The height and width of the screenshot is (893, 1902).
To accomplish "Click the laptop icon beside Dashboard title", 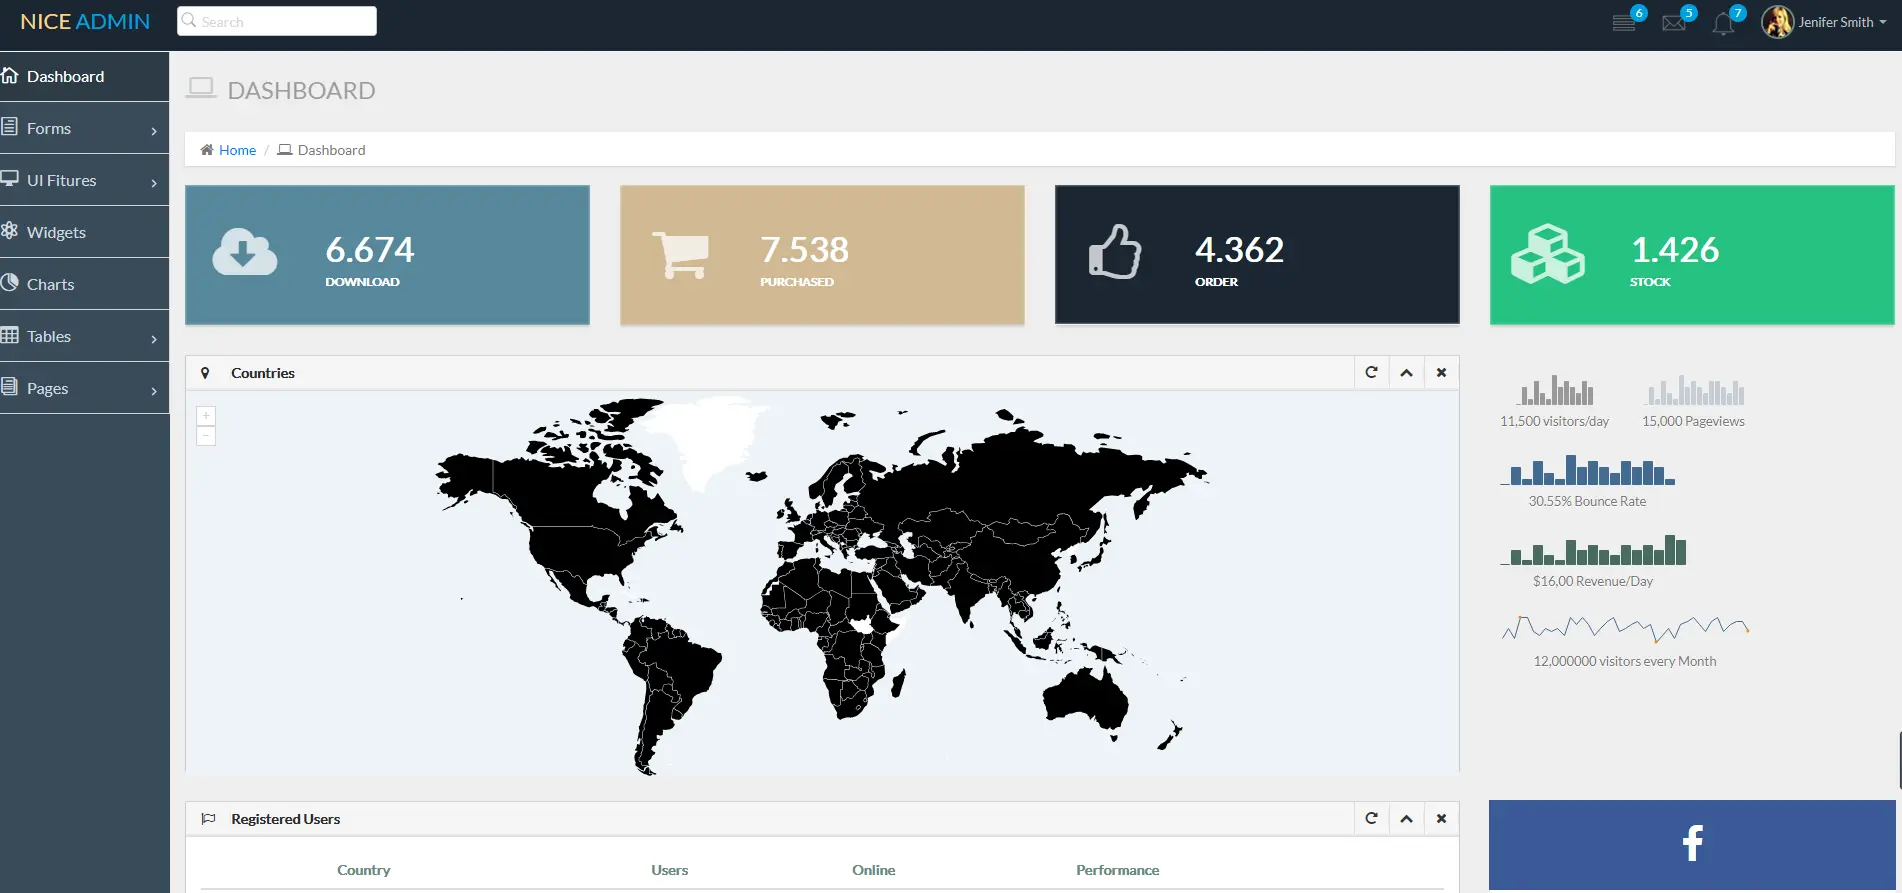I will point(201,88).
